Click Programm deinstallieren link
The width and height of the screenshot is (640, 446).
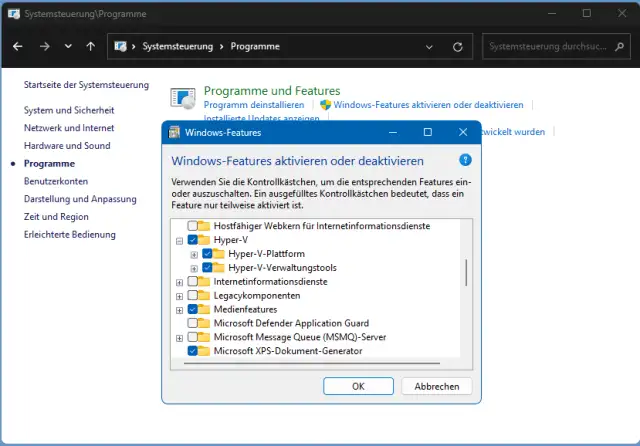tap(254, 105)
